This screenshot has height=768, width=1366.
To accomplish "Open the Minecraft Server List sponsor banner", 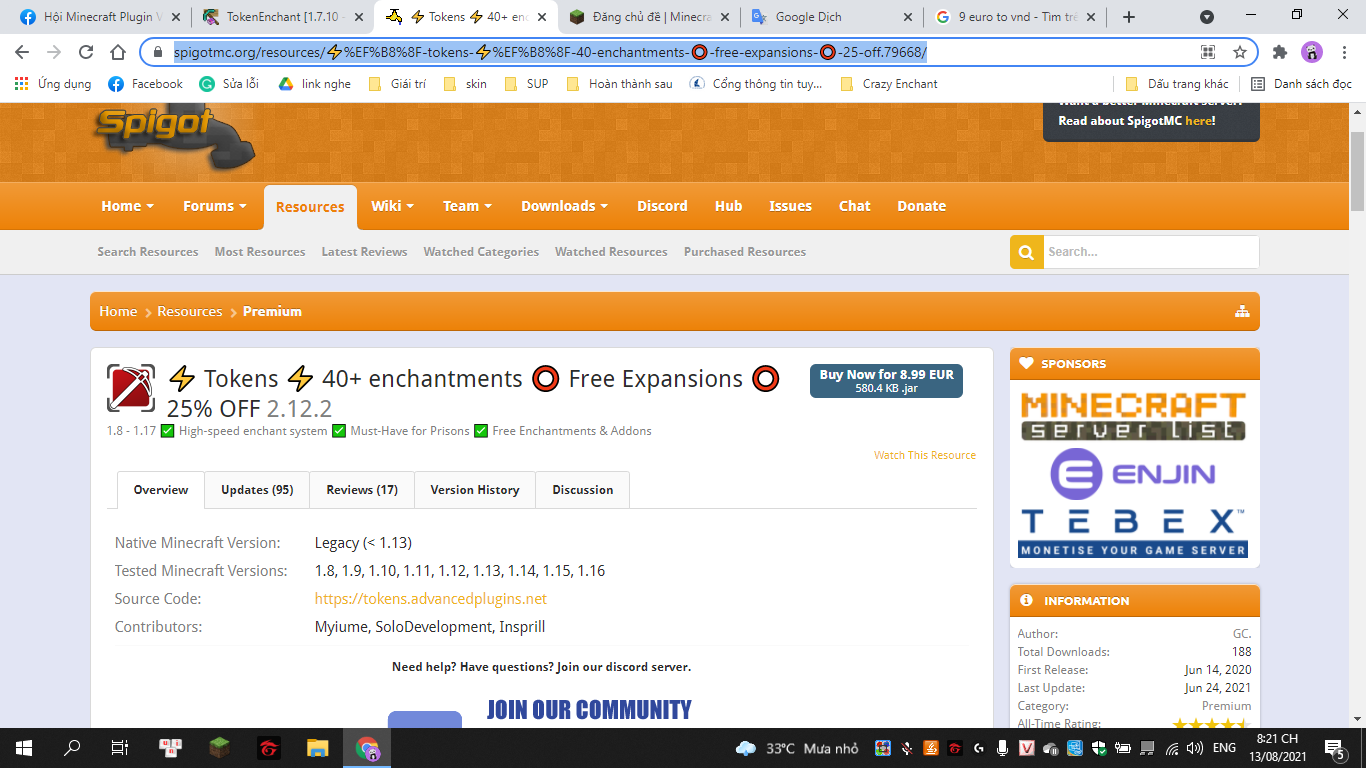I will [1134, 416].
